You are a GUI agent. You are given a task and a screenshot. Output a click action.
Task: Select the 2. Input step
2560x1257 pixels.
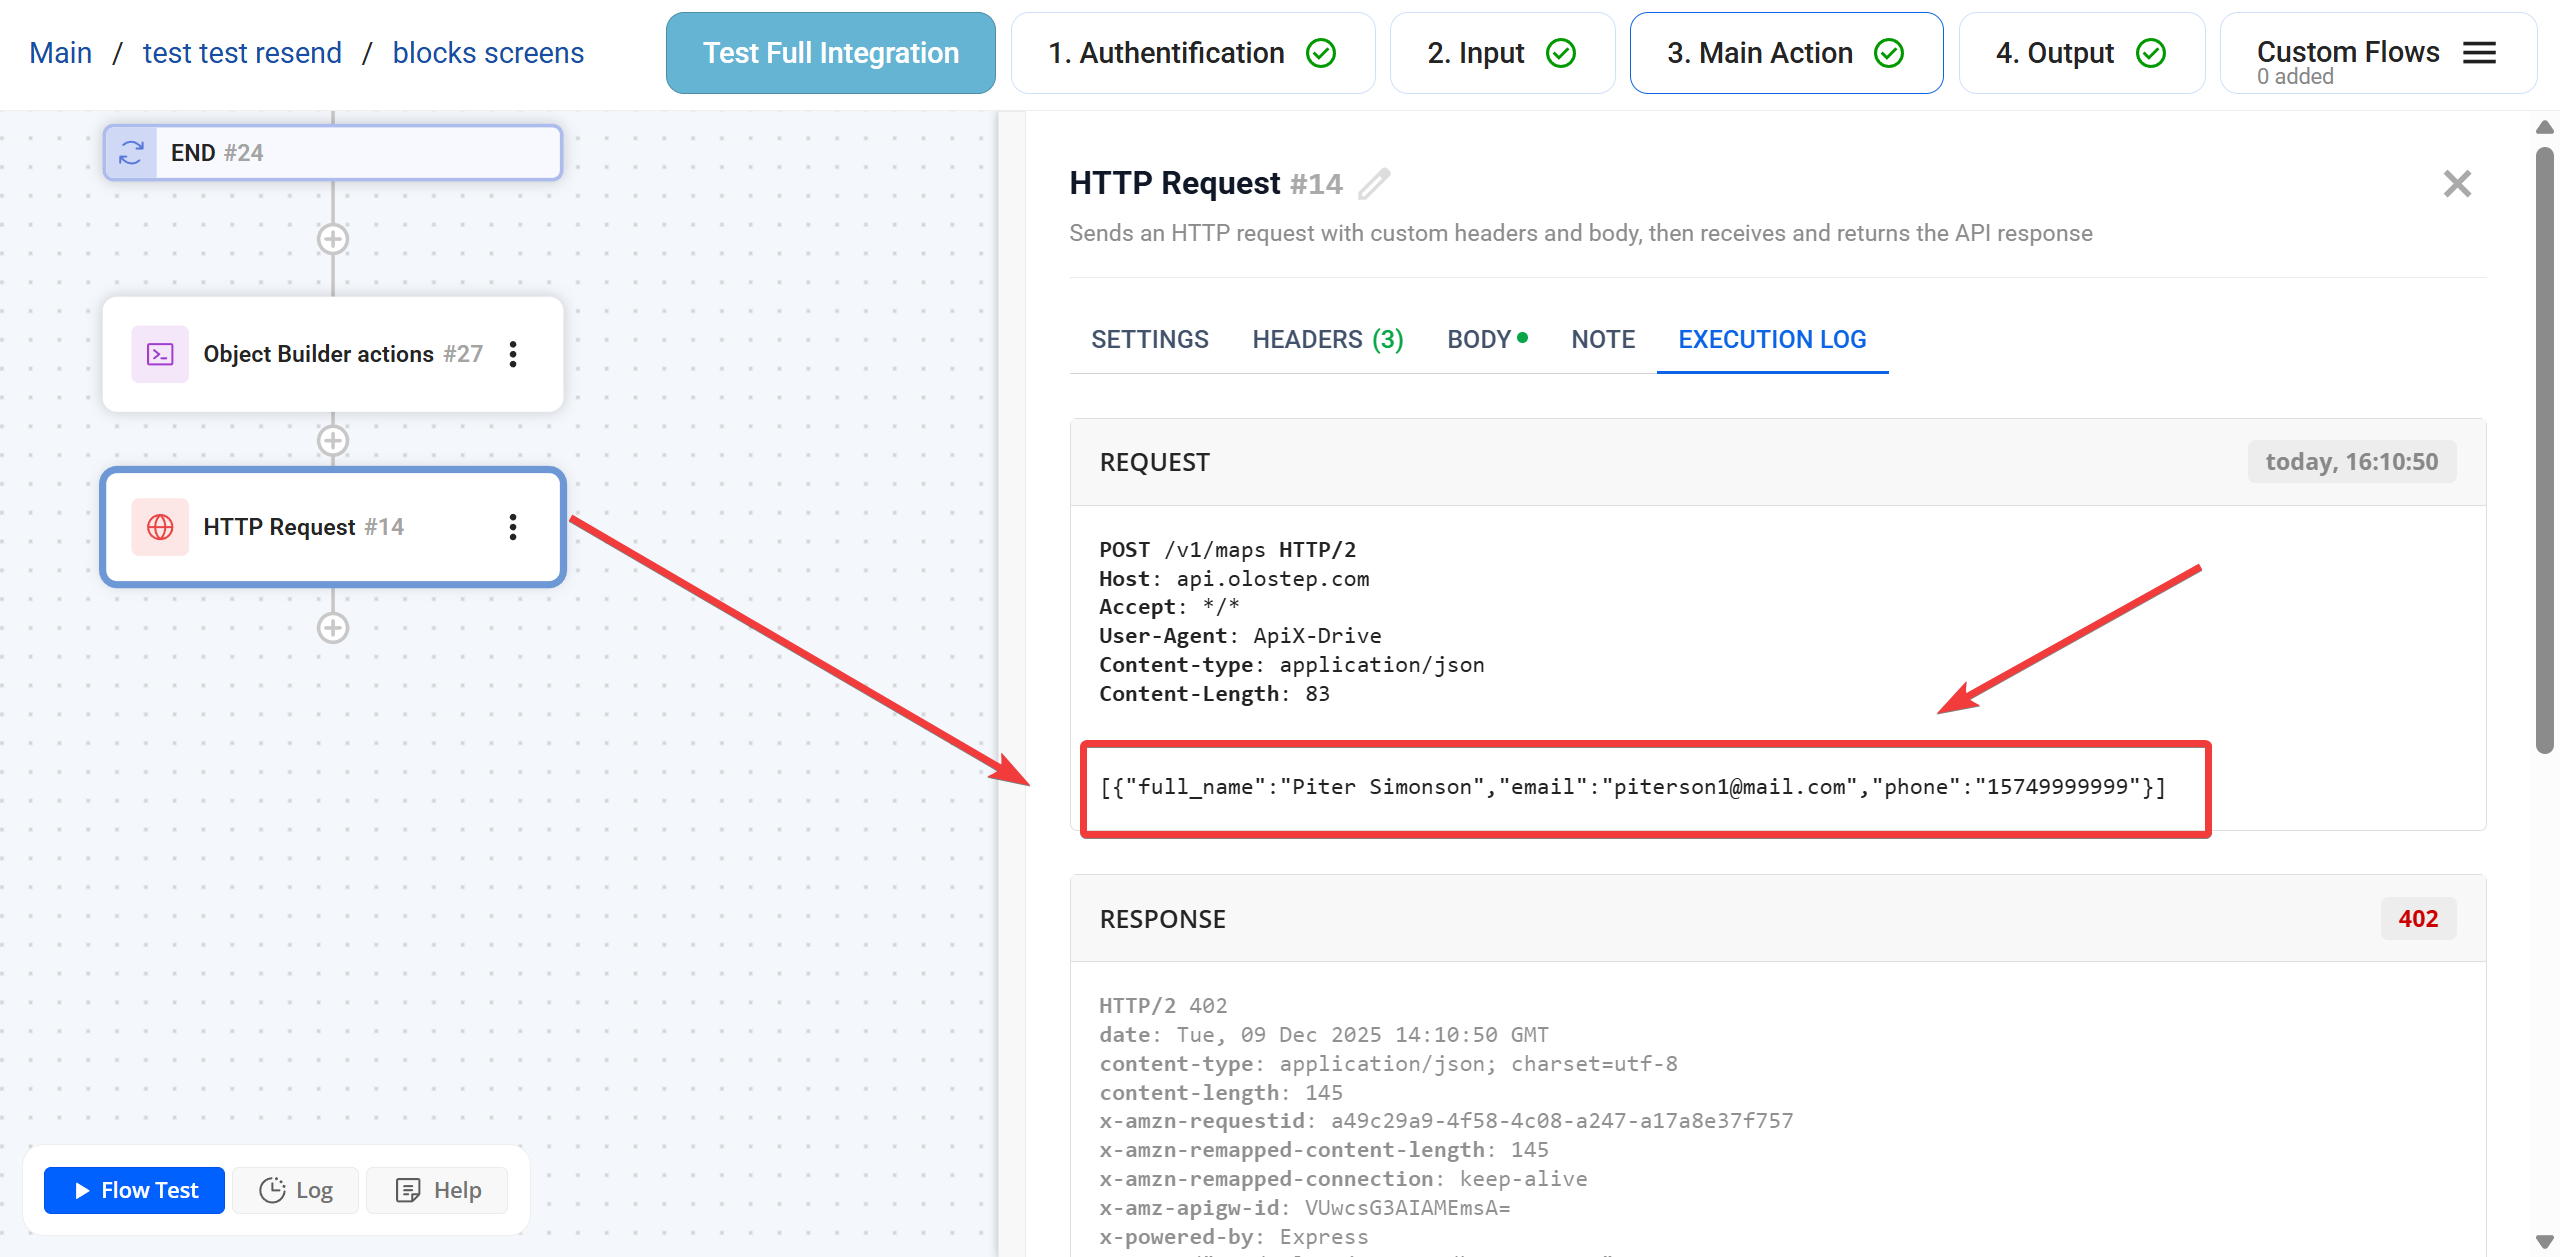pos(1501,53)
